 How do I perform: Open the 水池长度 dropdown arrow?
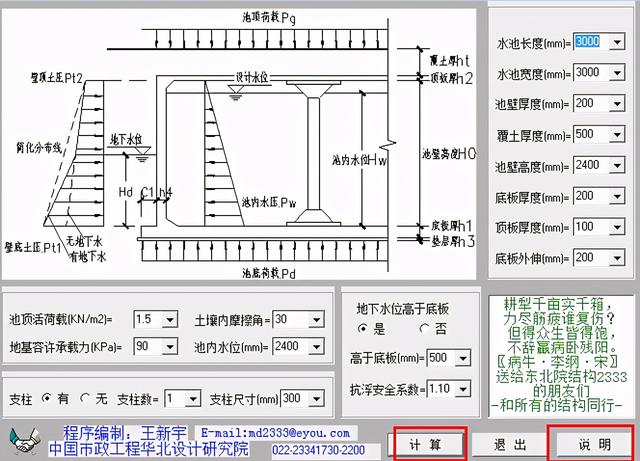[x=617, y=42]
